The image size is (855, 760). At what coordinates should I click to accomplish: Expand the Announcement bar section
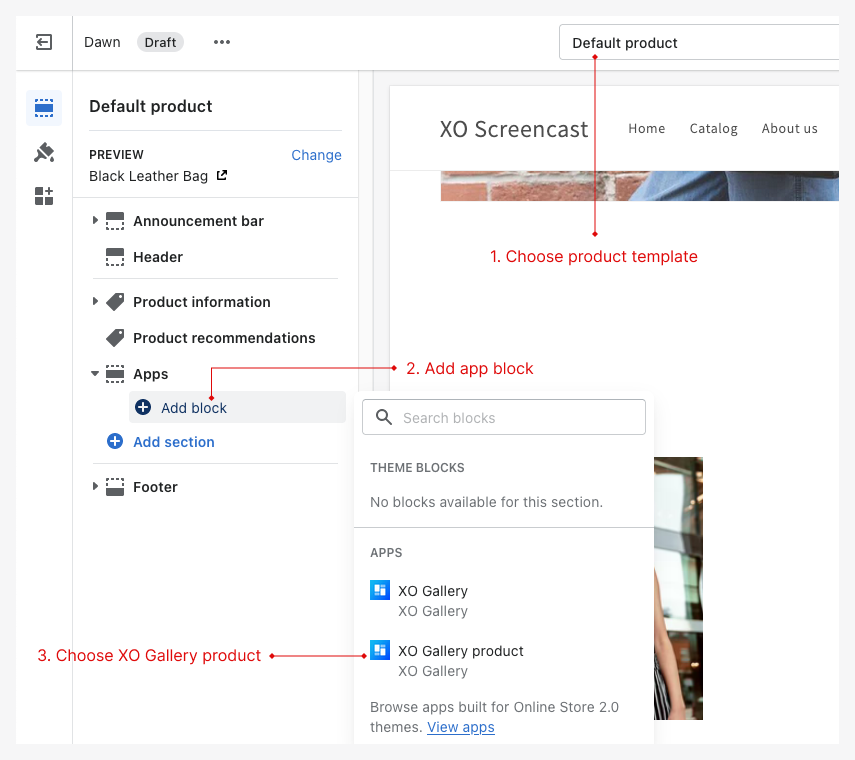96,221
